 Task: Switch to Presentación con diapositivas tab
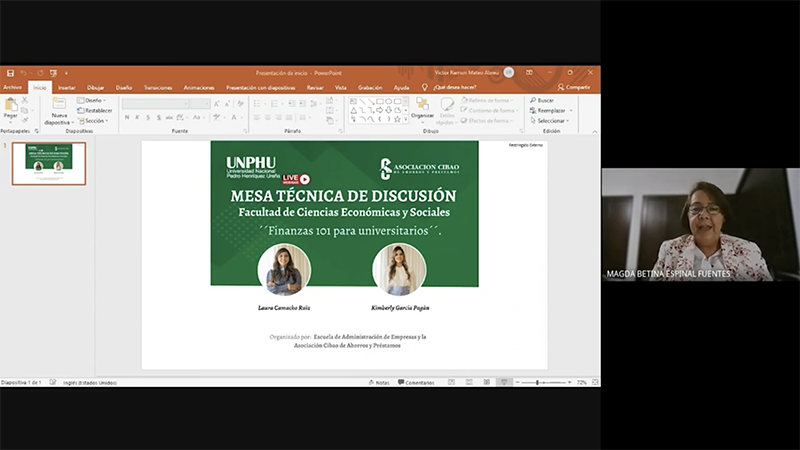pyautogui.click(x=261, y=88)
